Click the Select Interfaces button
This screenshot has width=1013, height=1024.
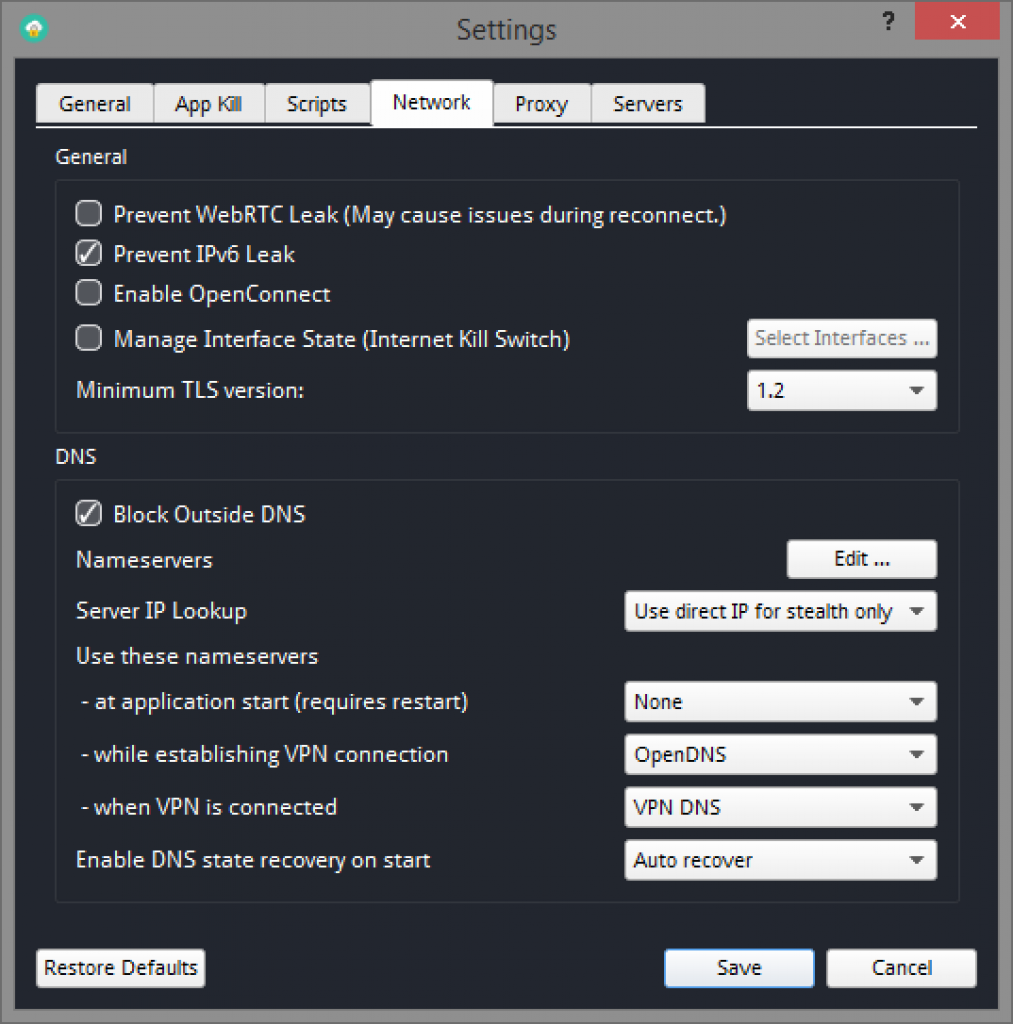pos(842,338)
